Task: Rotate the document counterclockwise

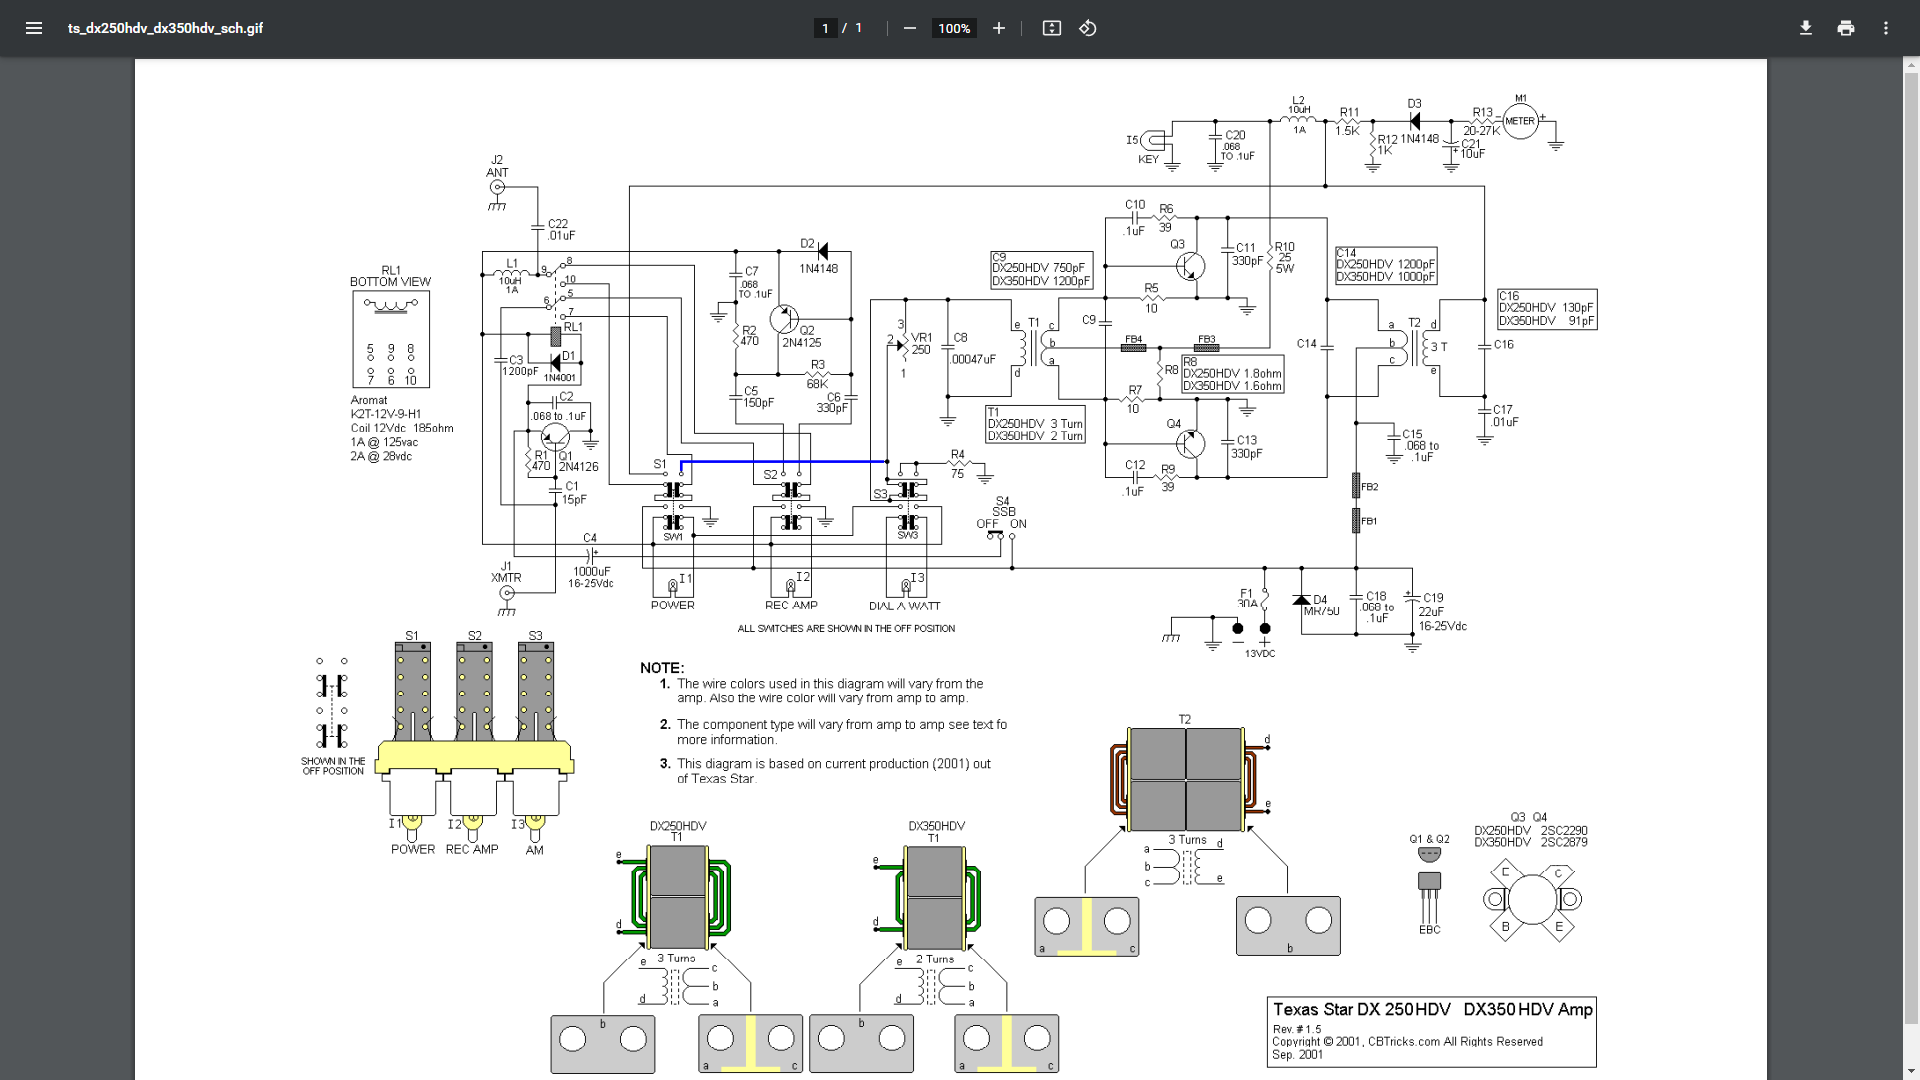Action: click(x=1088, y=28)
